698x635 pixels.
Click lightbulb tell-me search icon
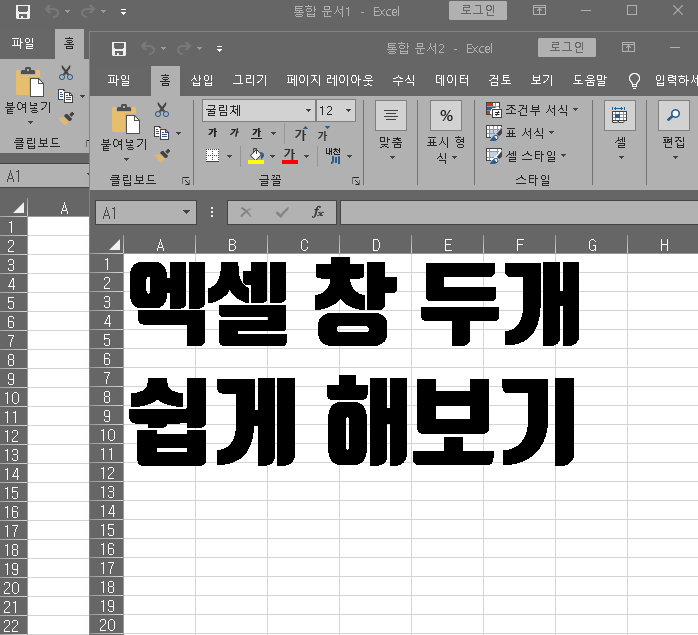[x=634, y=81]
